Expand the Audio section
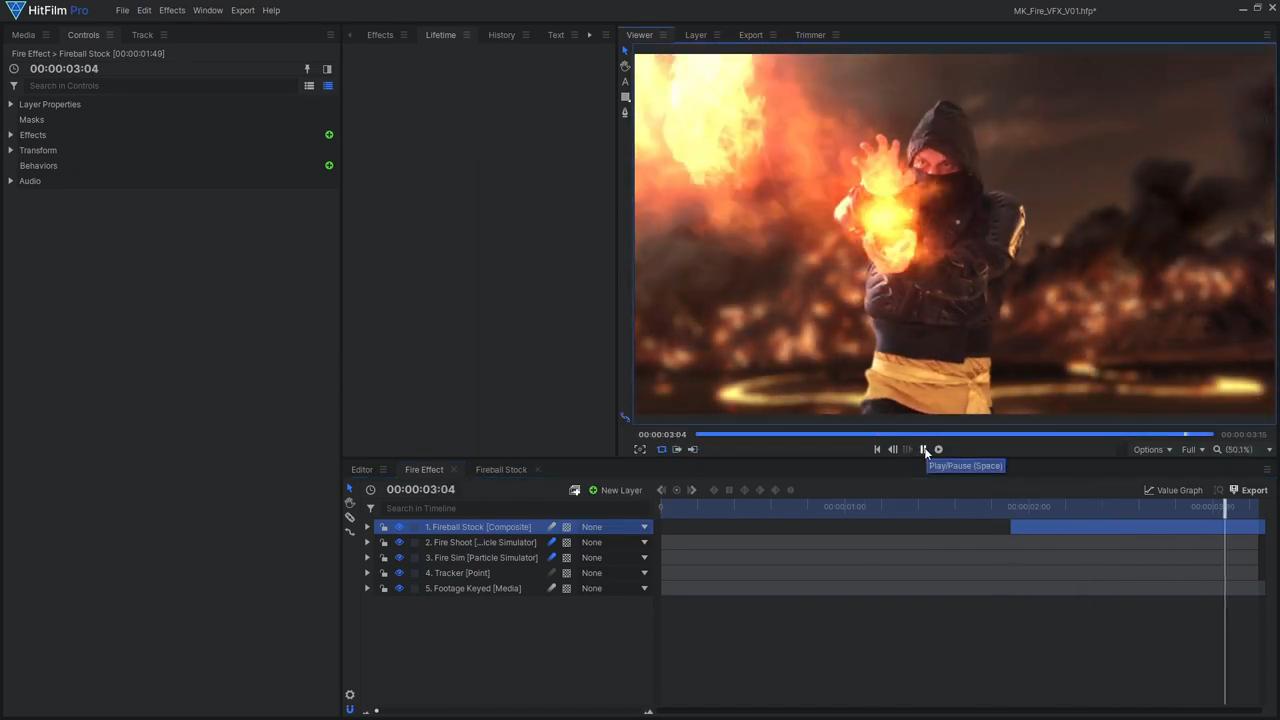The width and height of the screenshot is (1280, 720). 11,181
